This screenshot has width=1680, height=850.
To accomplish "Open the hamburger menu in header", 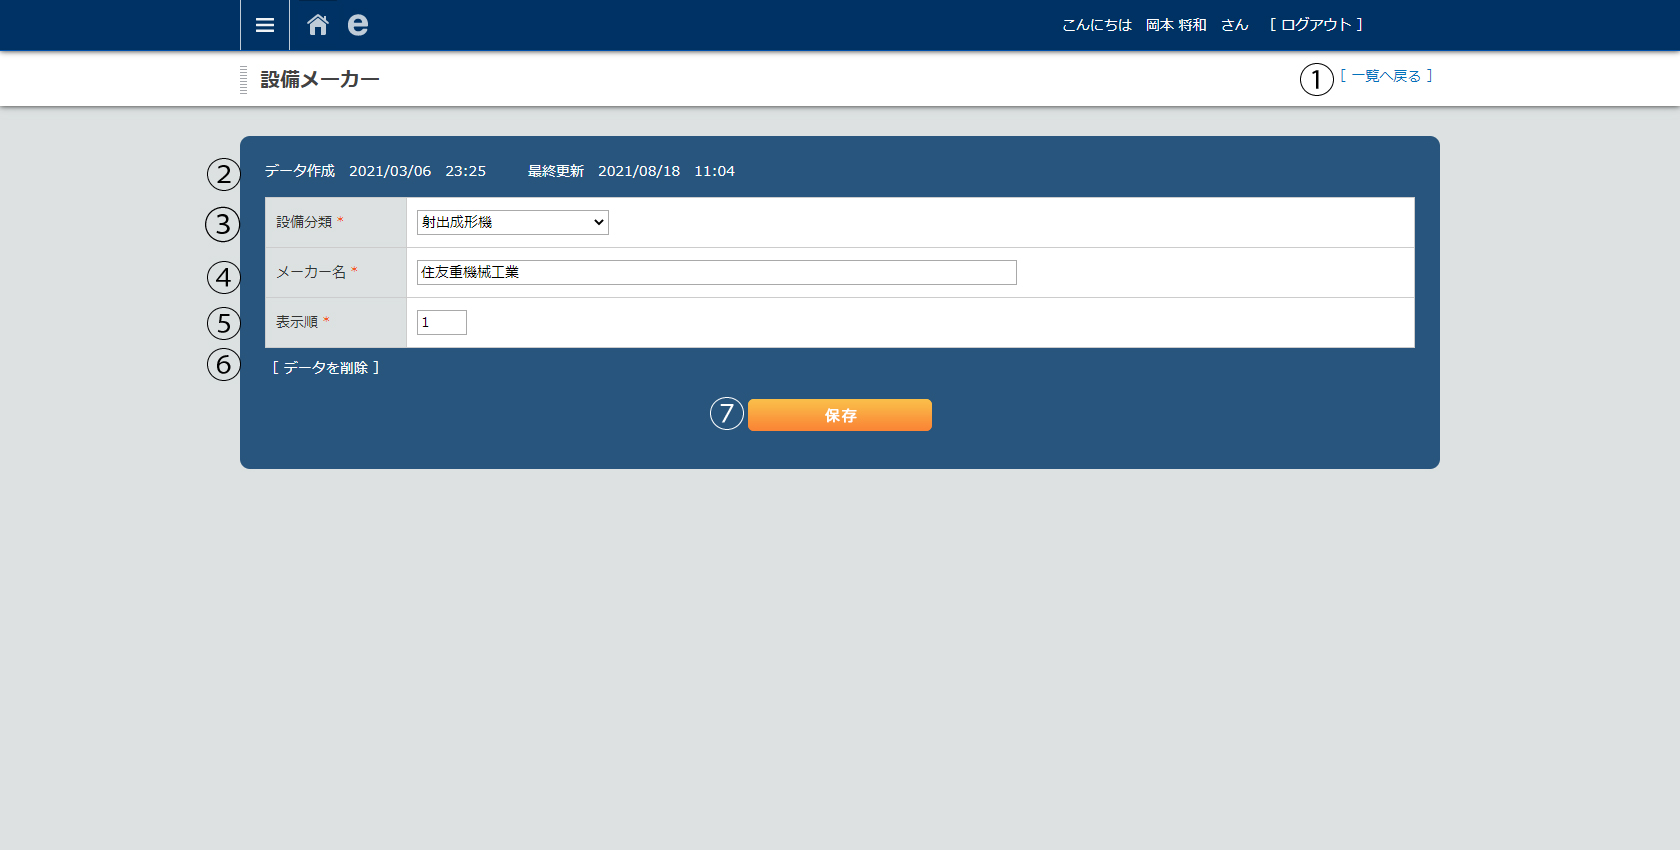I will [x=264, y=25].
